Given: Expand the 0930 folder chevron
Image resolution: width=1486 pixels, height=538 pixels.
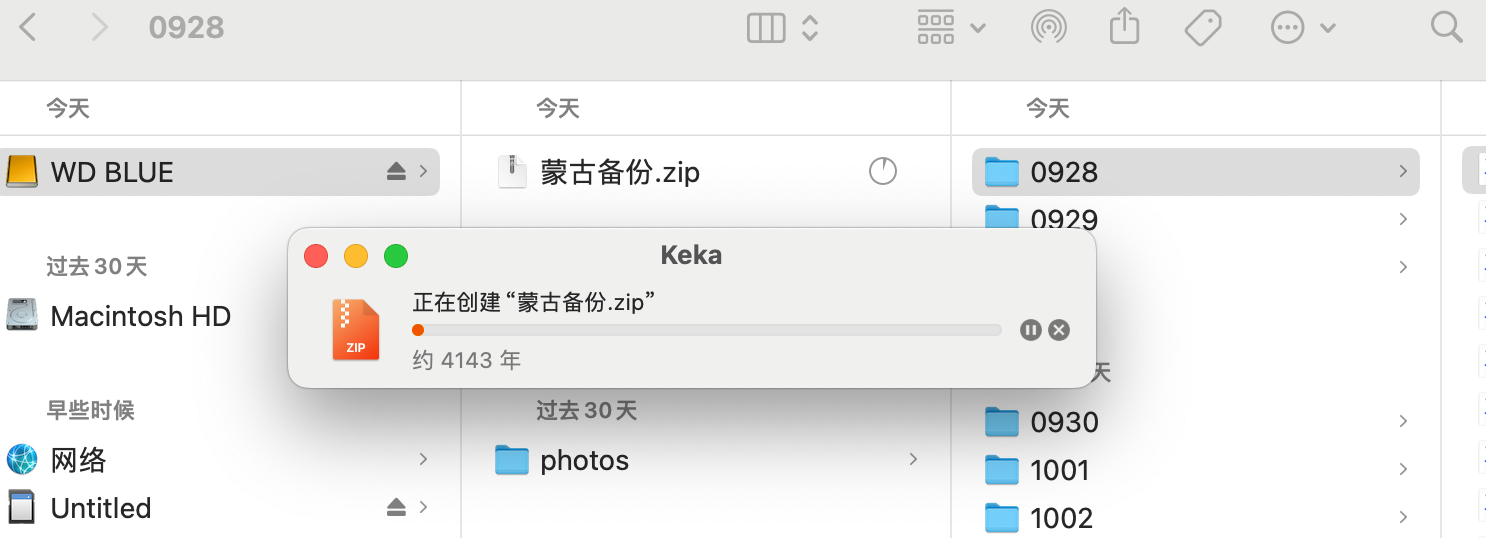Looking at the screenshot, I should point(1404,422).
